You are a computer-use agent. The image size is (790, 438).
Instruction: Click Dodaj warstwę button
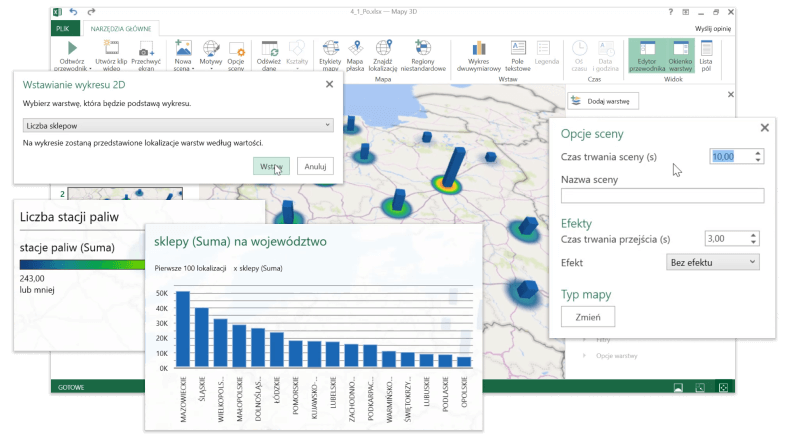(603, 101)
